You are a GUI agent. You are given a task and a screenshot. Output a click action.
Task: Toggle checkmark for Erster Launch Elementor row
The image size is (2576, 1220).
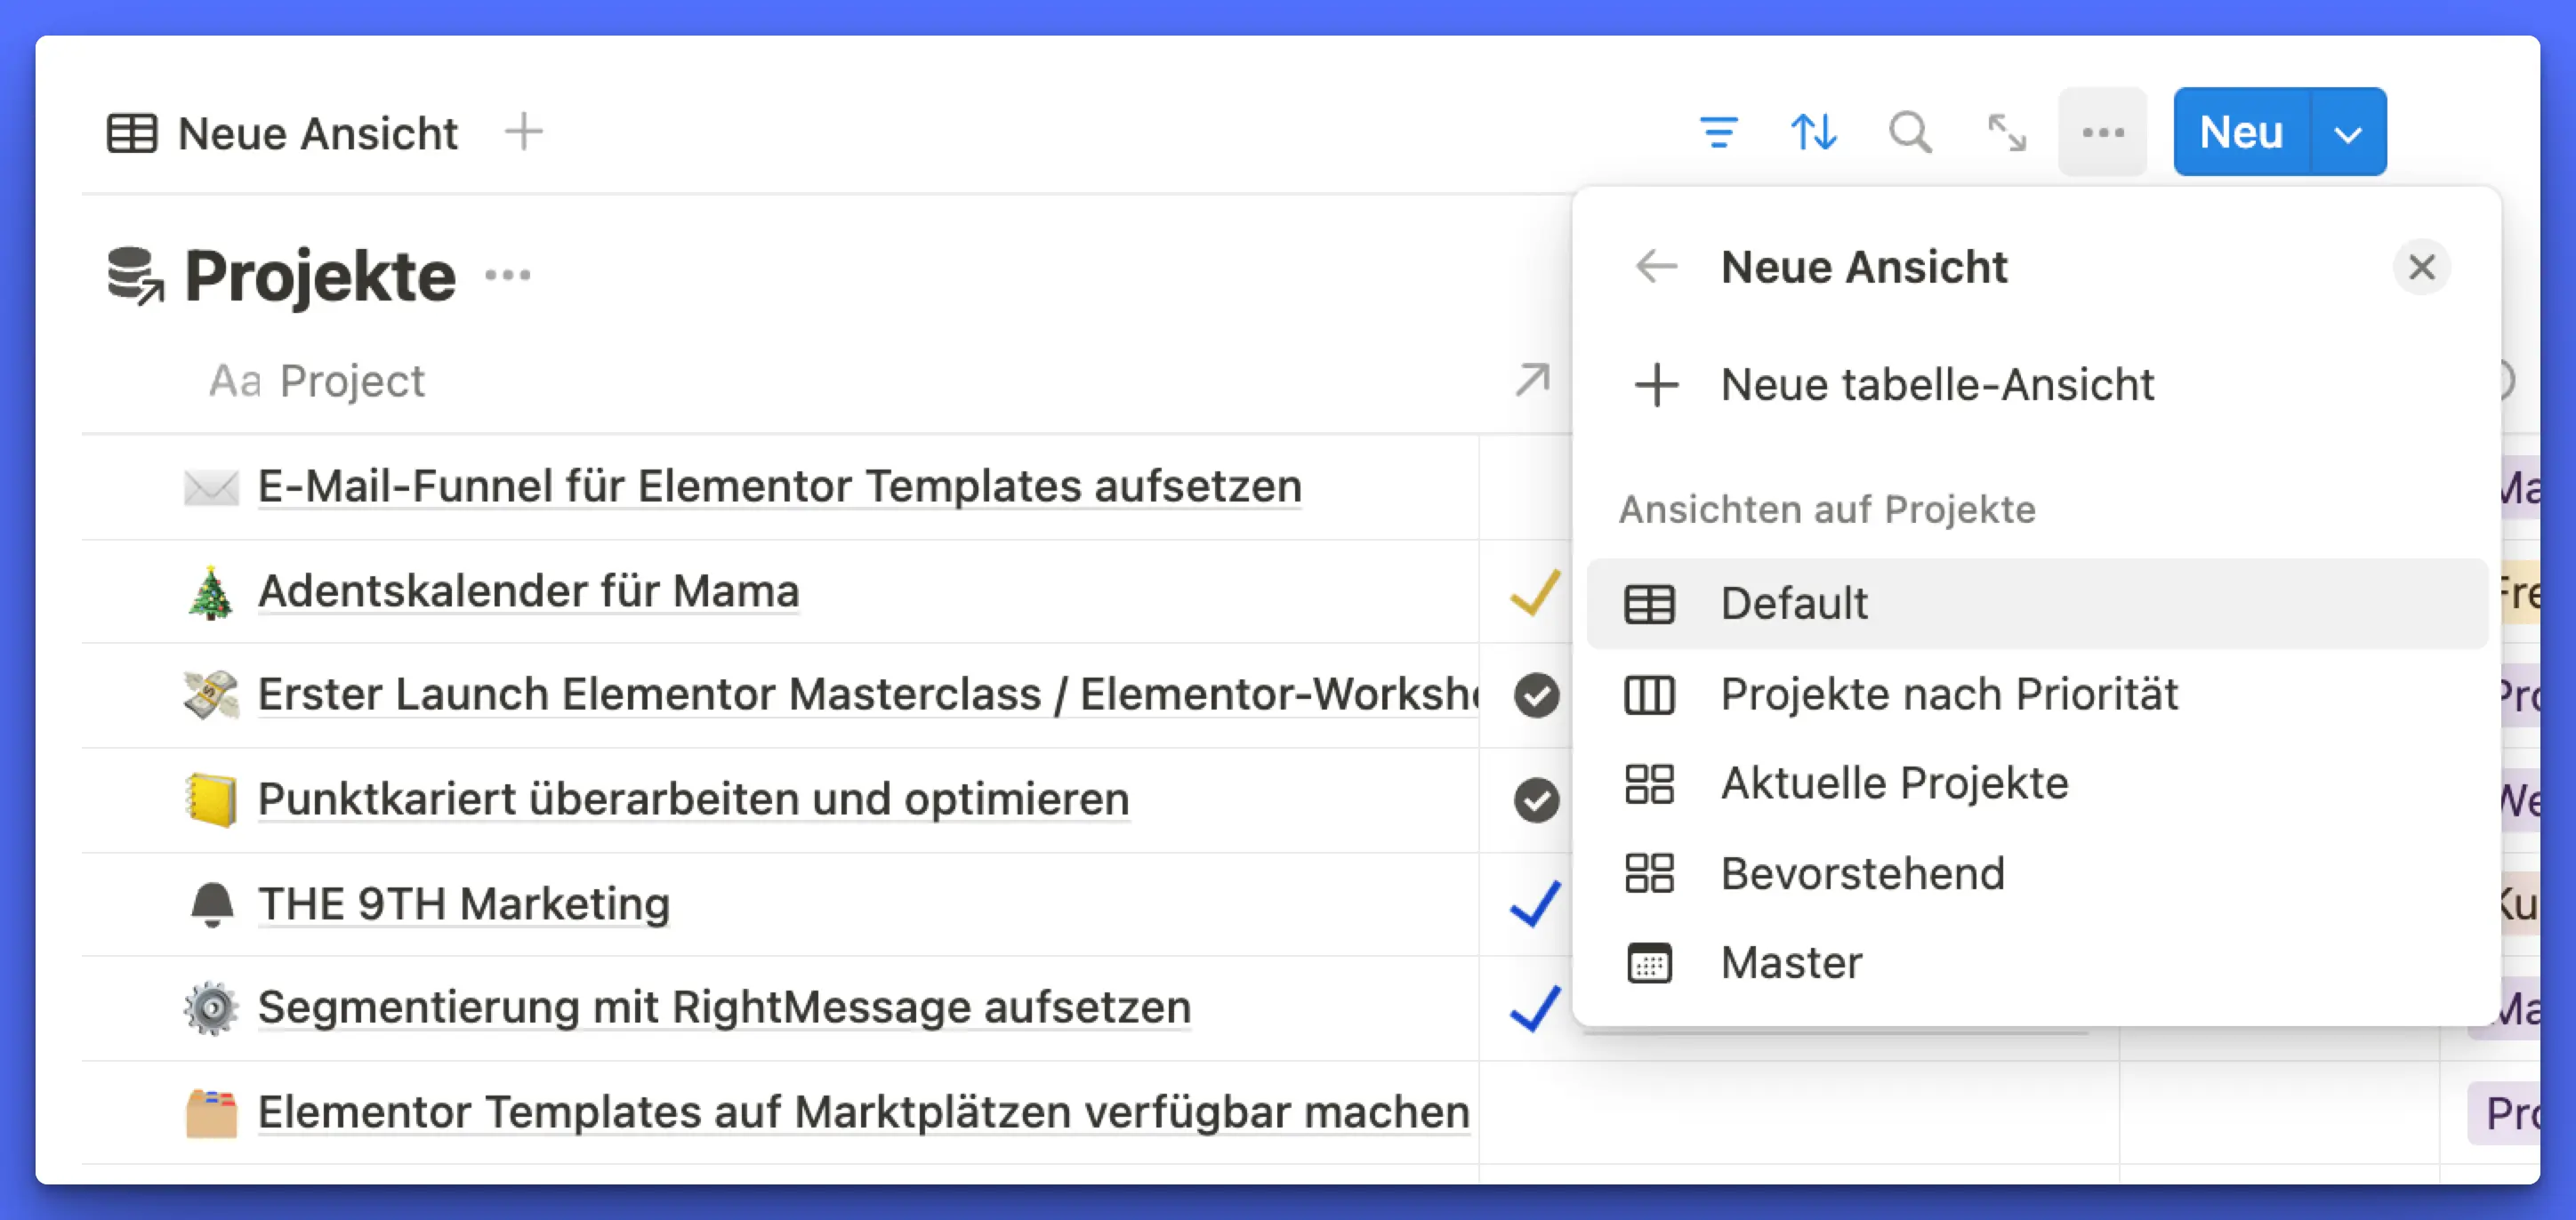[1536, 696]
